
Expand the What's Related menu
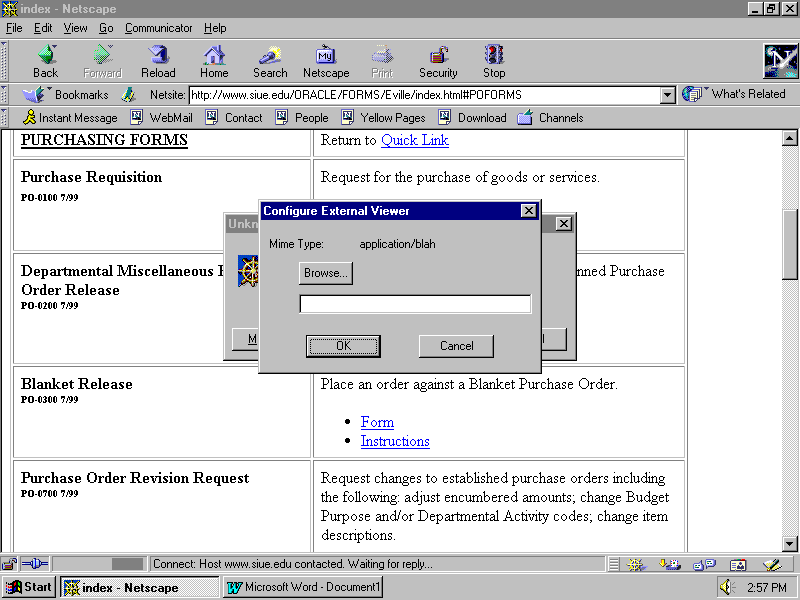click(734, 94)
